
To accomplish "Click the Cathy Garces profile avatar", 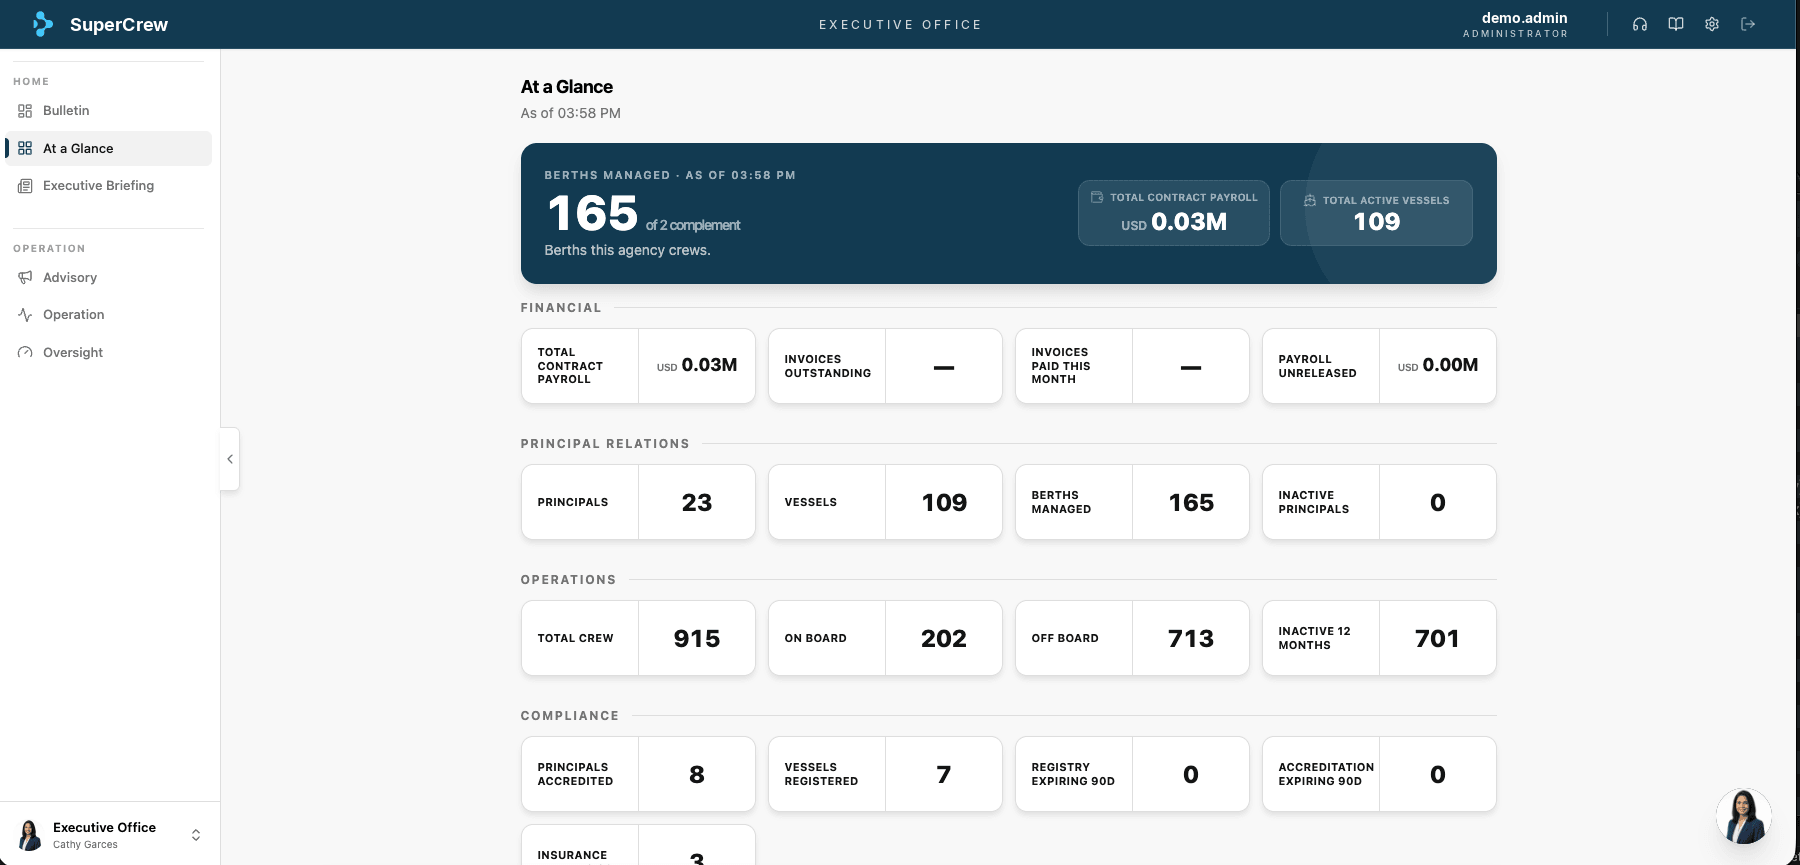I will [x=30, y=835].
